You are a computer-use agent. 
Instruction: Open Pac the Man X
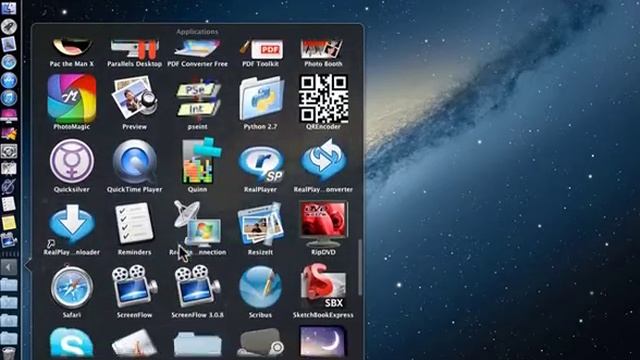tap(72, 47)
